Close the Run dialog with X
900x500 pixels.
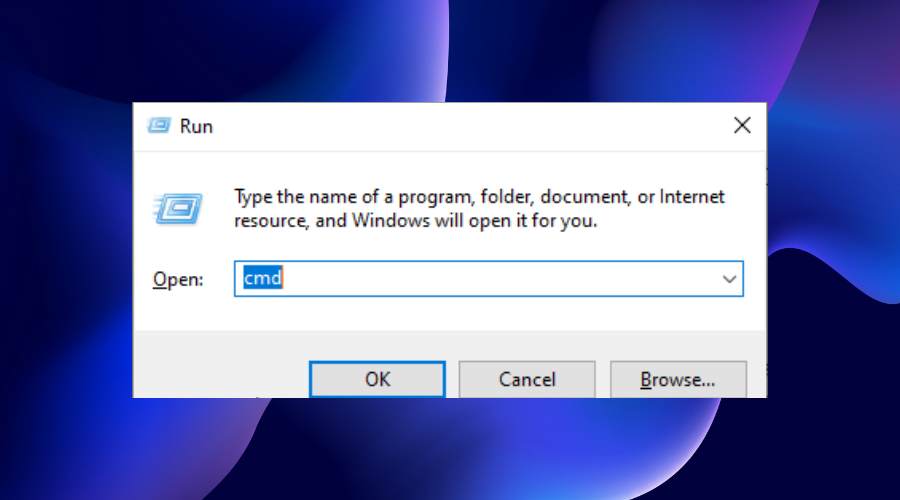[x=742, y=125]
